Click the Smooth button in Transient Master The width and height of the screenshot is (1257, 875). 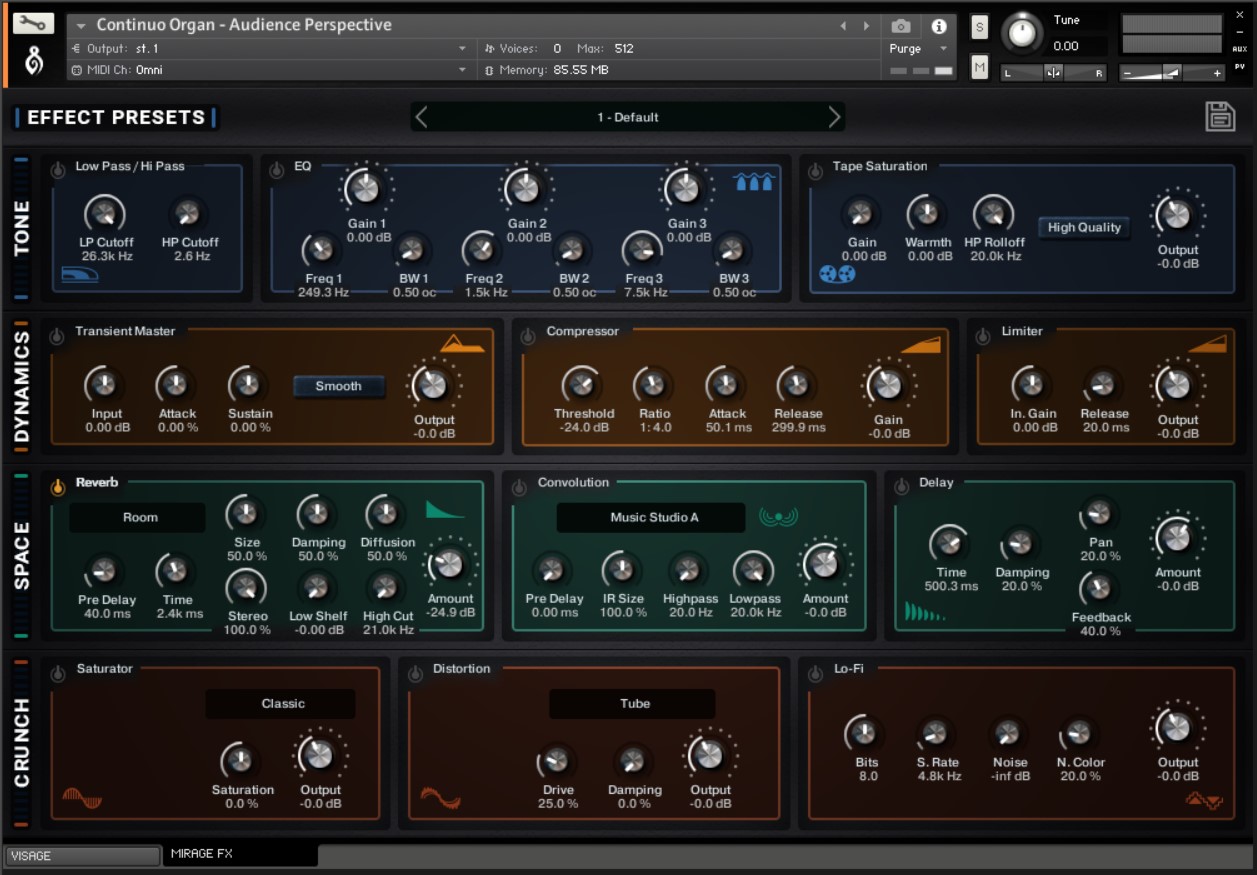pos(338,386)
